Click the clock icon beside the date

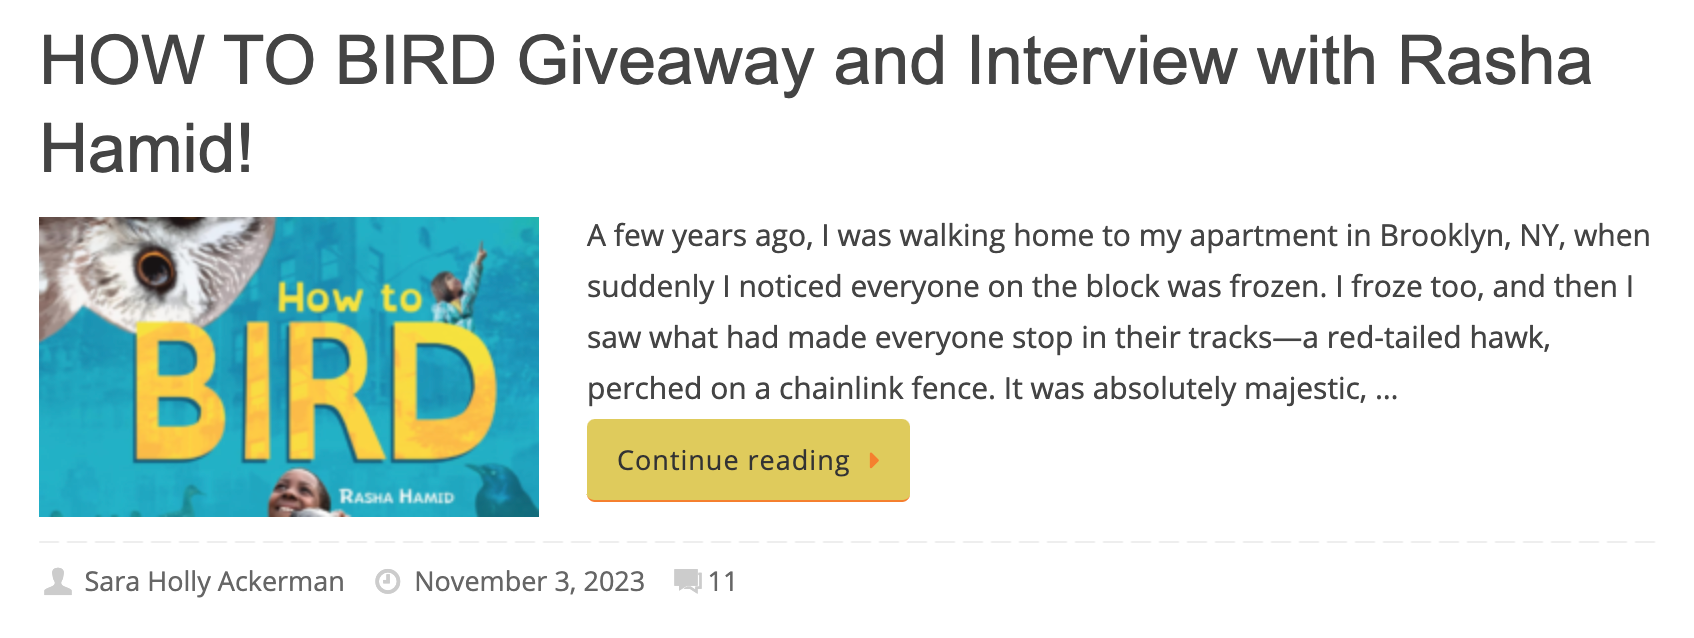(x=387, y=581)
